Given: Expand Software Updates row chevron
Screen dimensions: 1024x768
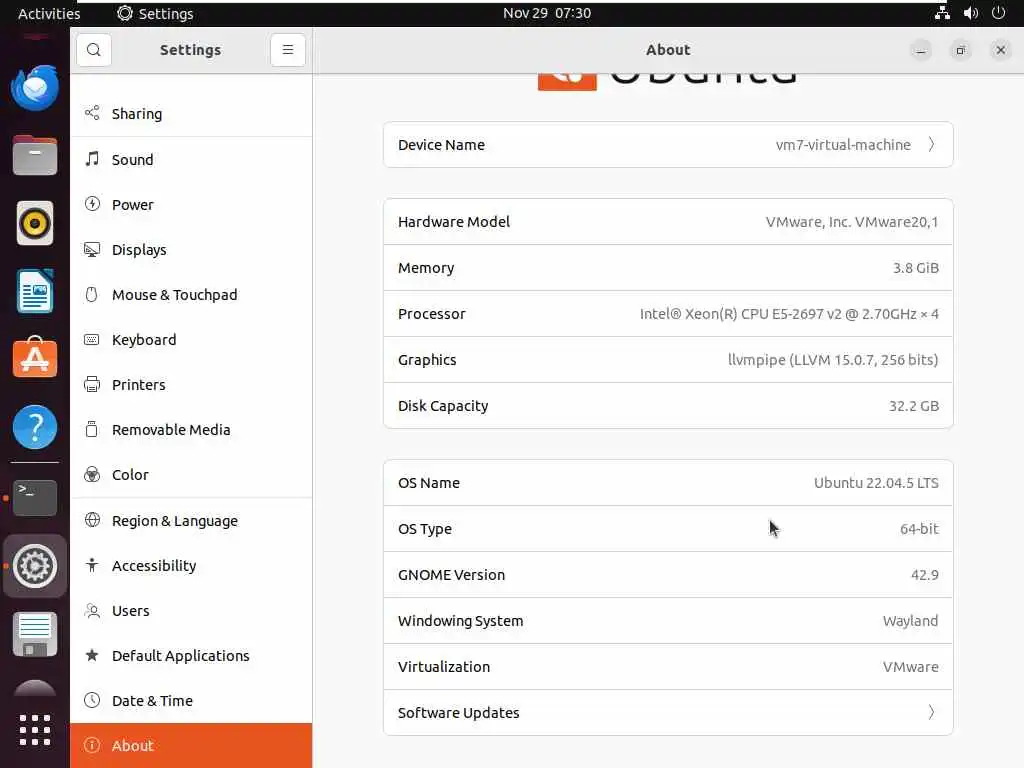Looking at the screenshot, I should 931,712.
